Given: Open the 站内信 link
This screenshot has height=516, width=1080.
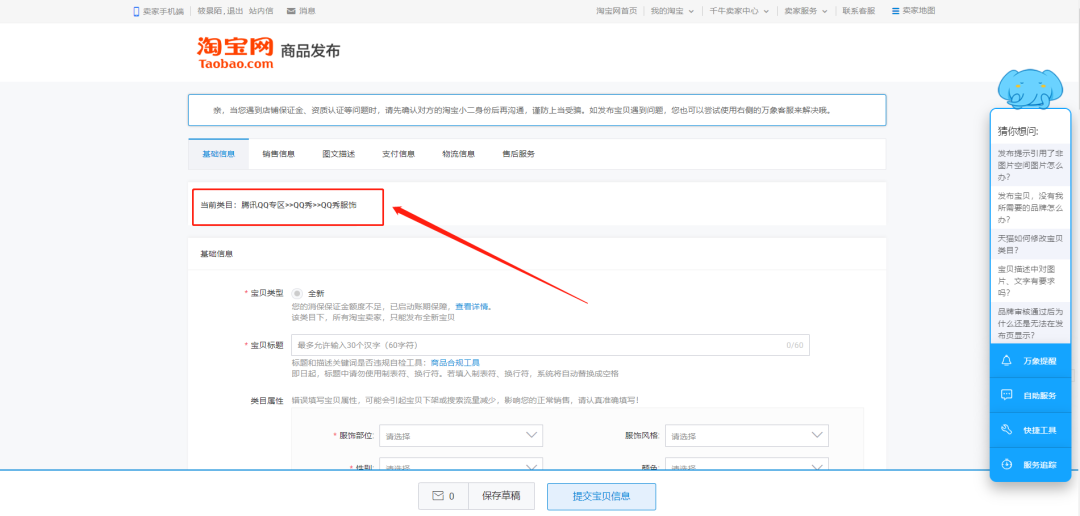Looking at the screenshot, I should coord(261,11).
